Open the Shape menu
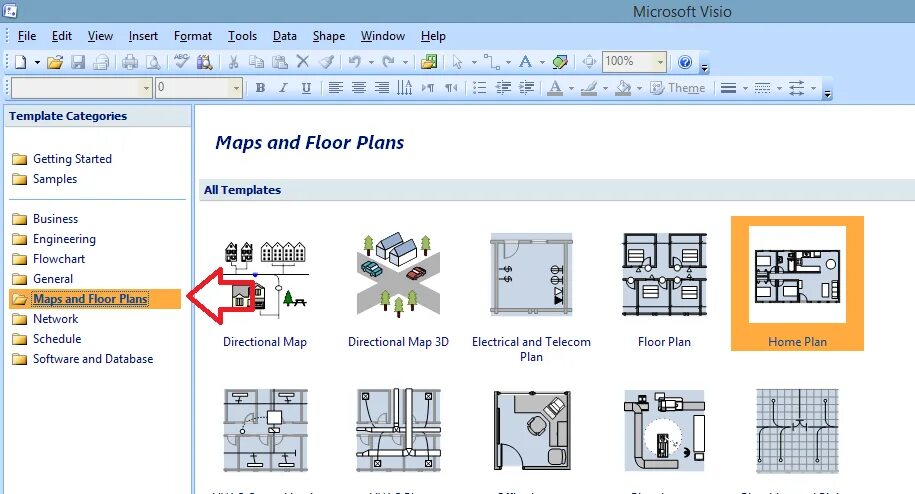915x494 pixels. 329,36
